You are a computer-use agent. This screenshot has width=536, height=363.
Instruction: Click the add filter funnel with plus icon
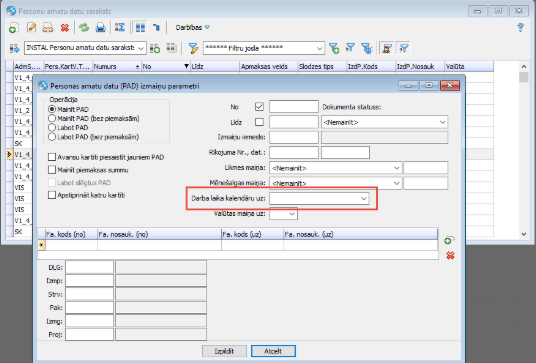pyautogui.click(x=334, y=48)
